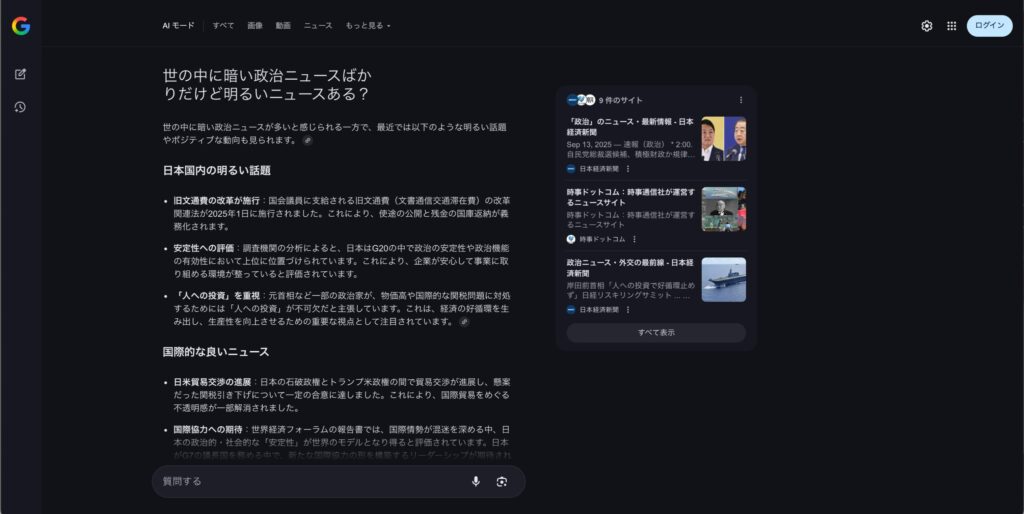Click the microphone voice input icon
The image size is (1024, 514).
point(475,481)
